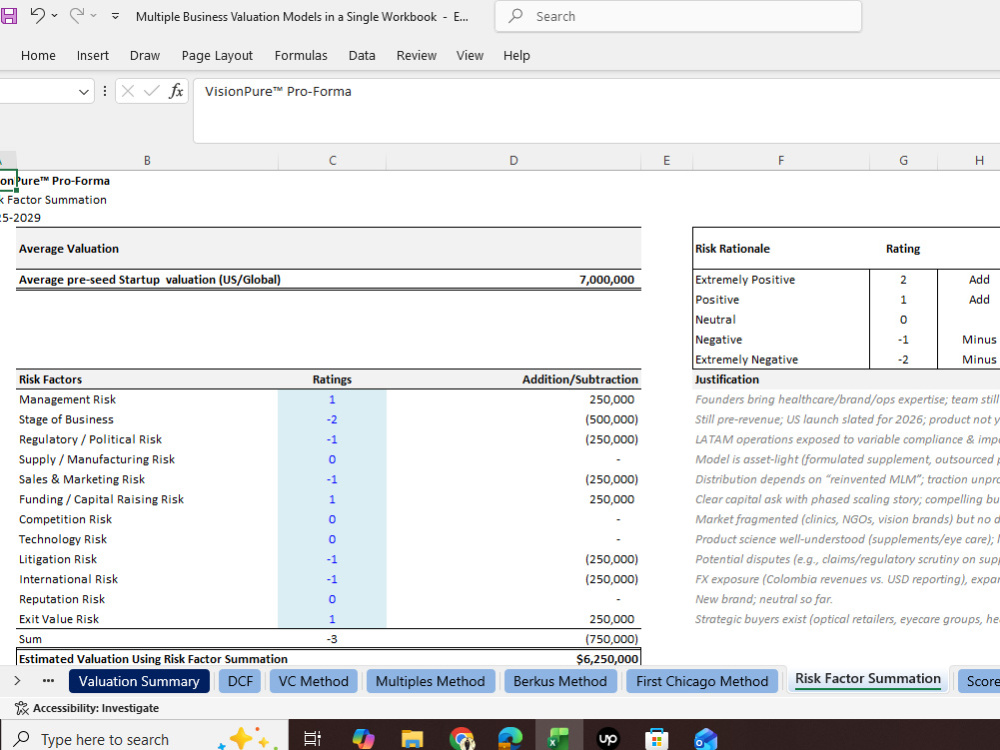Select column D header

coord(513,161)
